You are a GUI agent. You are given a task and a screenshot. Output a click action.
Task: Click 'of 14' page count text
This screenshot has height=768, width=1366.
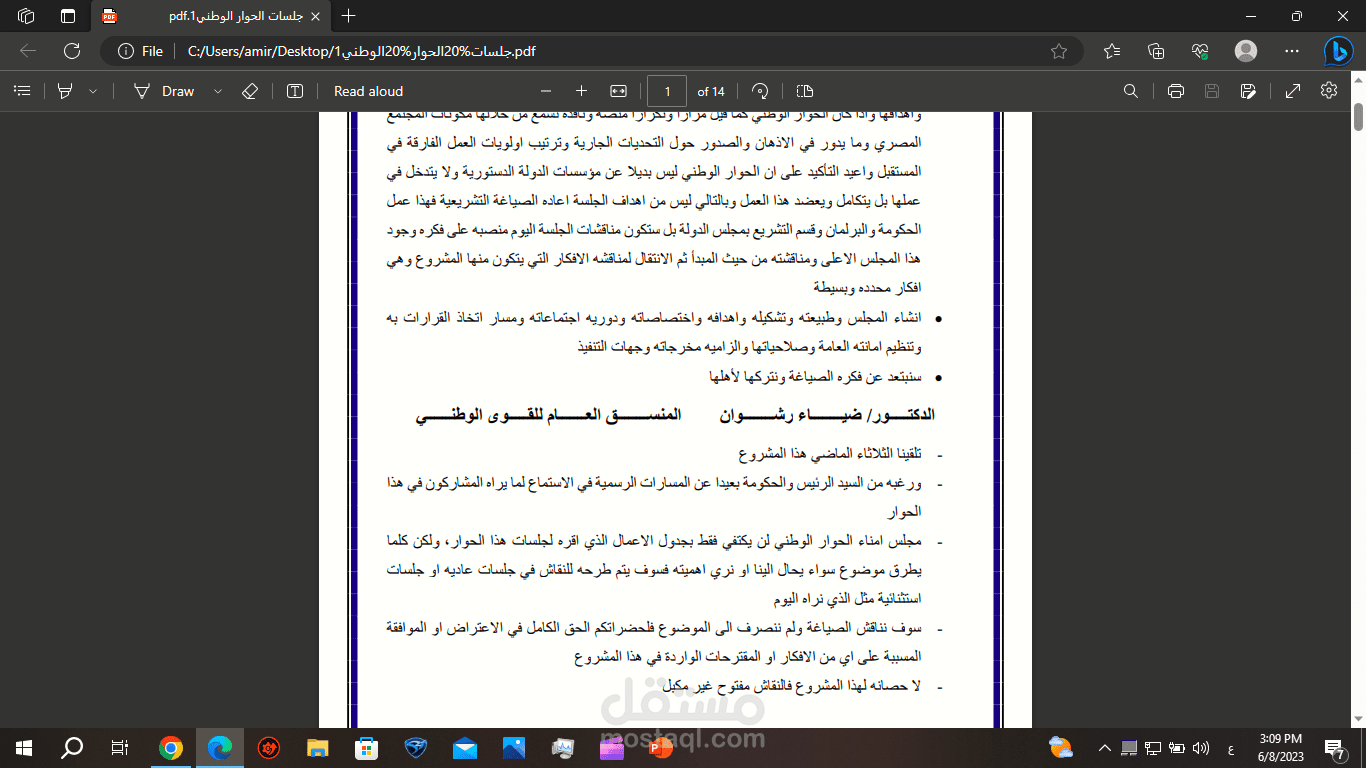coord(711,91)
